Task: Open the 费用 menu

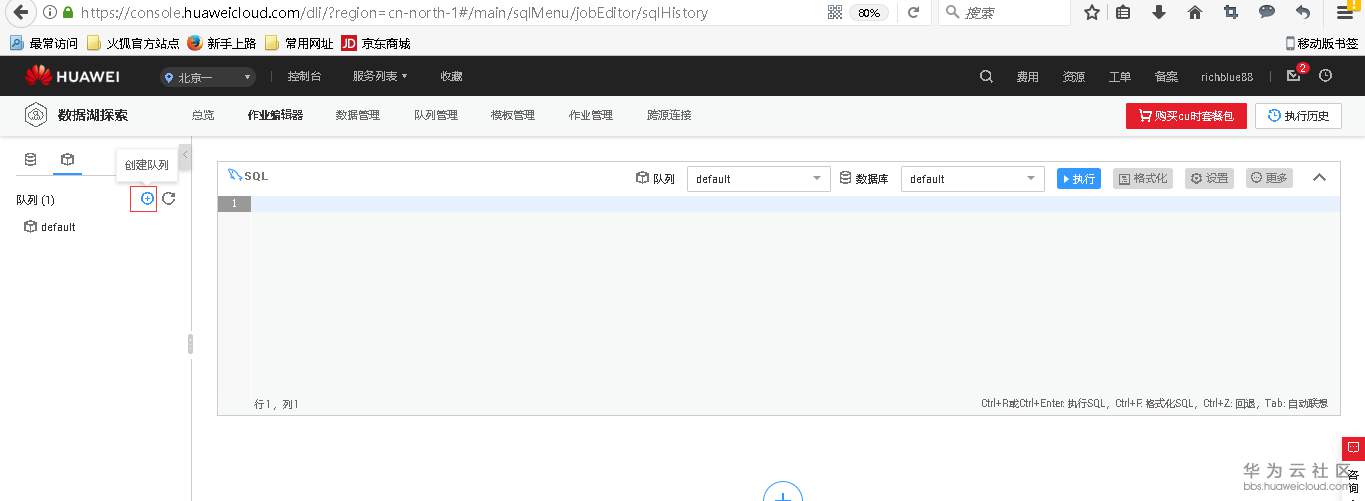Action: 1028,77
